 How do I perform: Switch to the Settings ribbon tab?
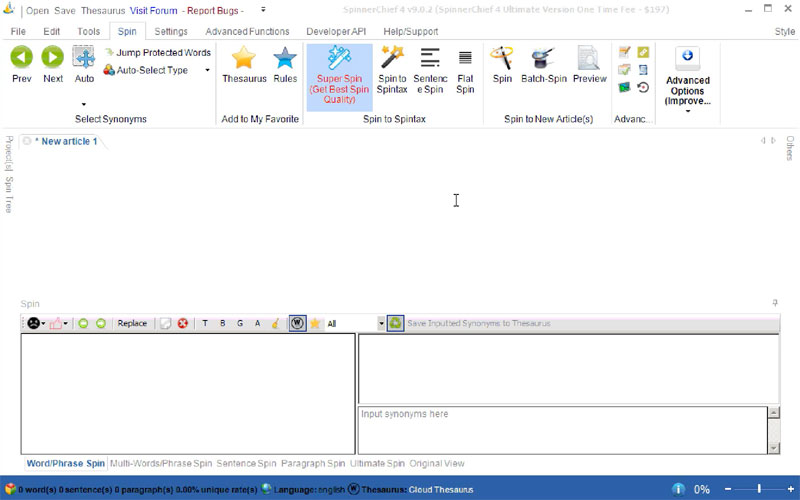[x=170, y=31]
